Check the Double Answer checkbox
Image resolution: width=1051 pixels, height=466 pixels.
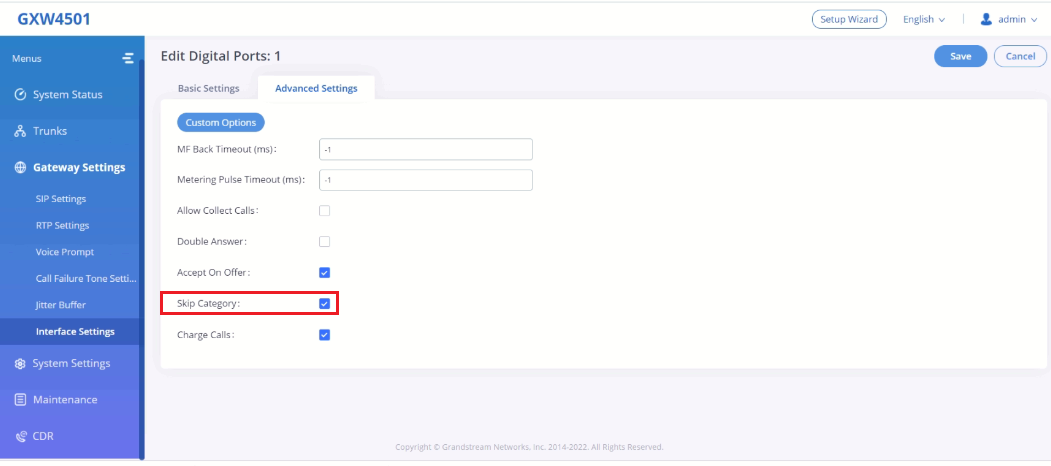point(324,241)
